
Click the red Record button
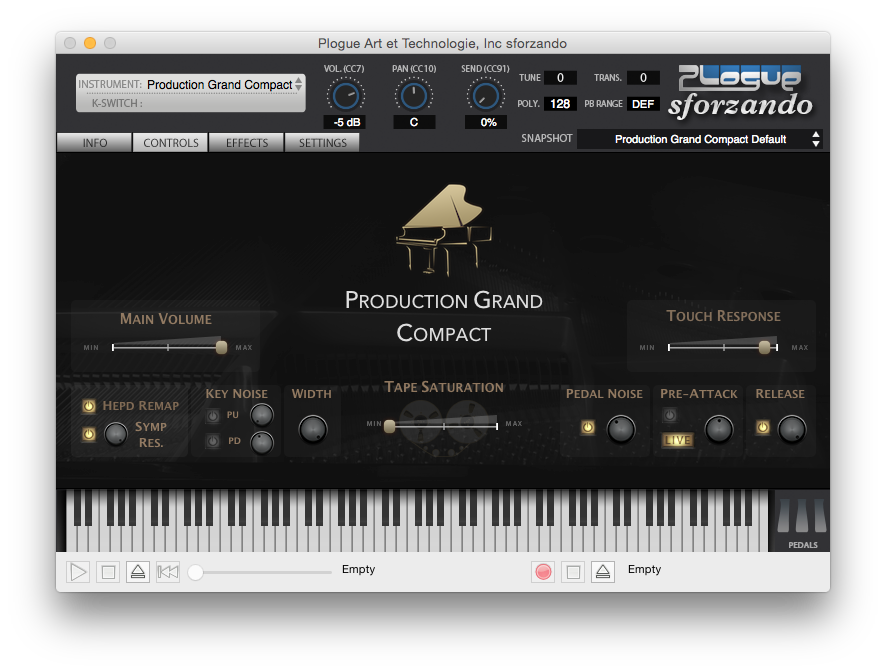(x=543, y=573)
